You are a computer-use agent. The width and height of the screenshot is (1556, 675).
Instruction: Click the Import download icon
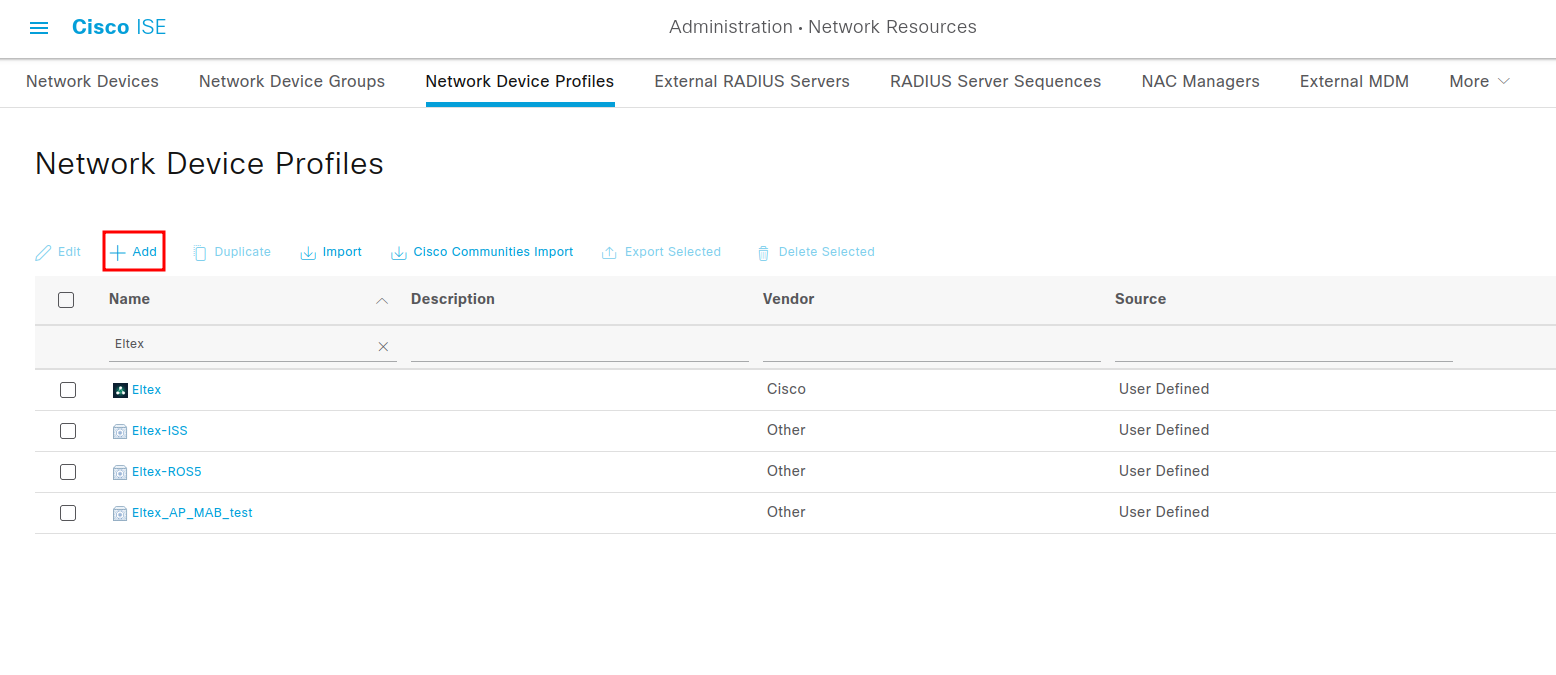tap(308, 253)
